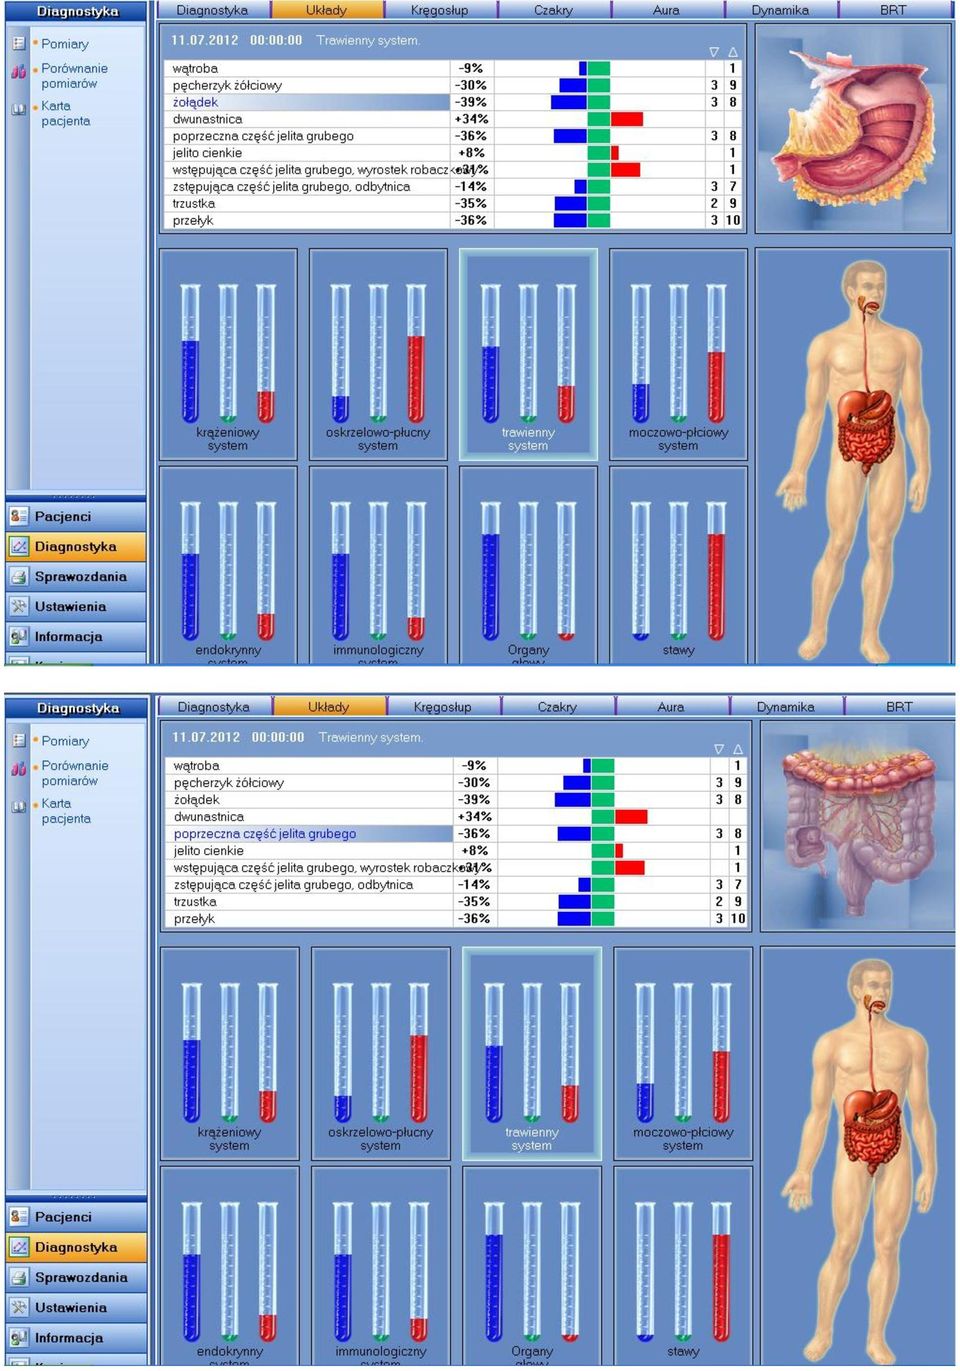Click Pacjenci icon in lower window navigation
The image size is (960, 1371).
click(19, 1217)
